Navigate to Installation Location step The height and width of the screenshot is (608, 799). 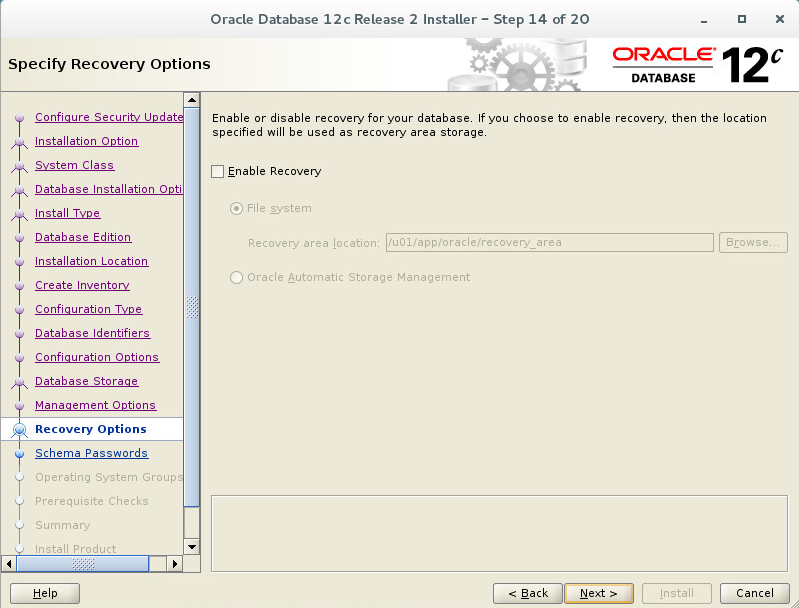point(92,261)
